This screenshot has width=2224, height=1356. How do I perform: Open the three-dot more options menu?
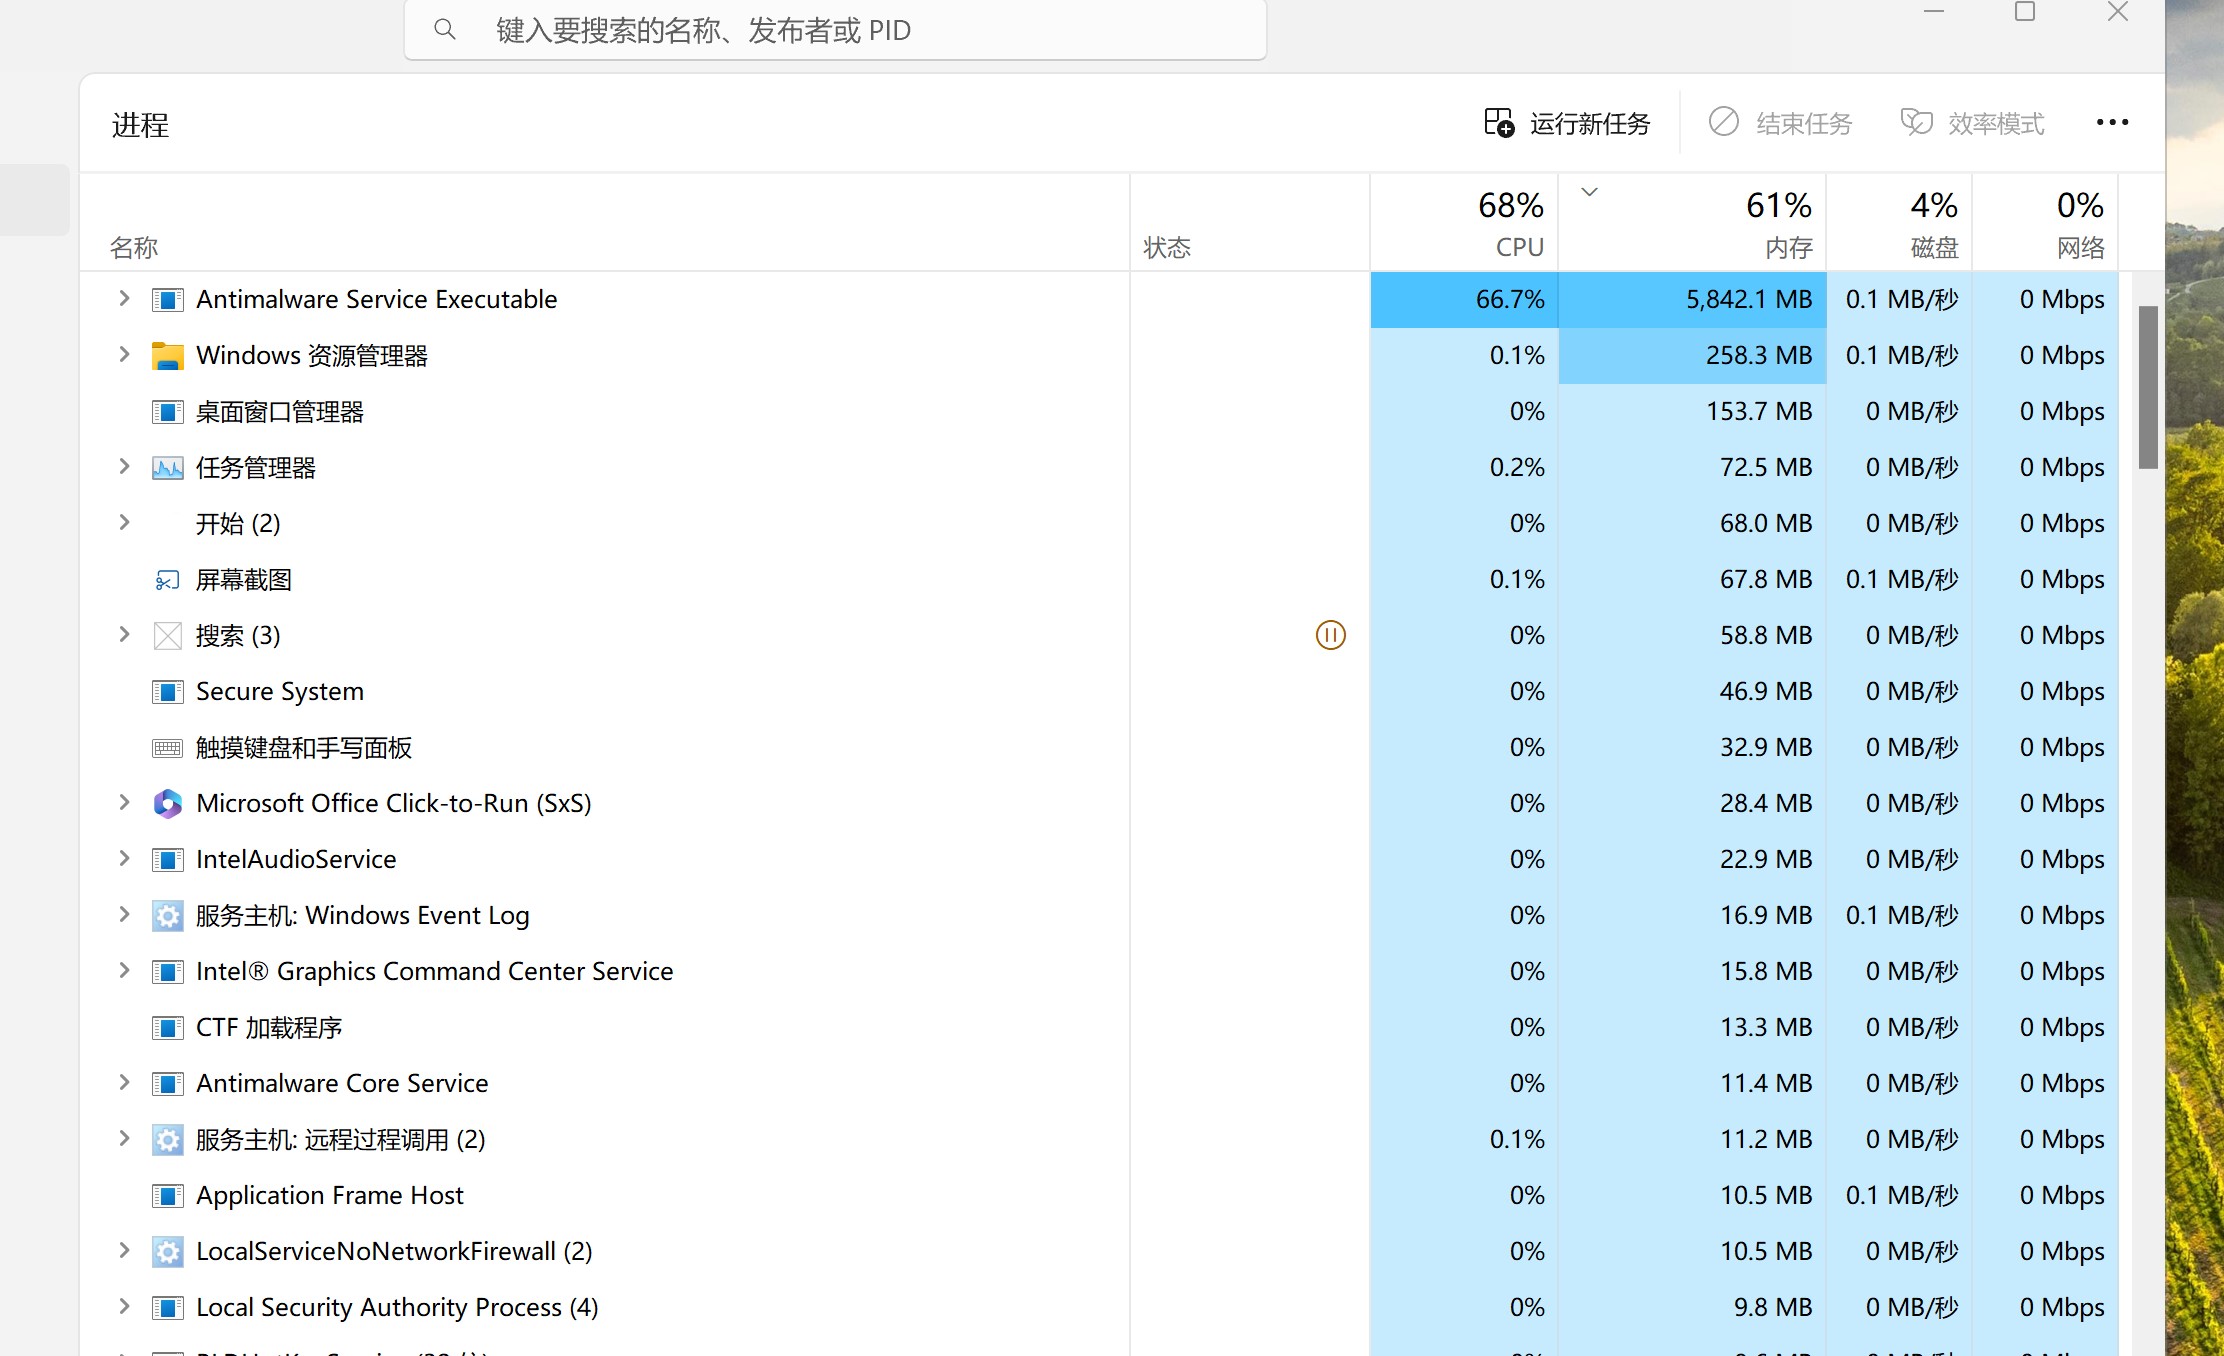[2112, 122]
